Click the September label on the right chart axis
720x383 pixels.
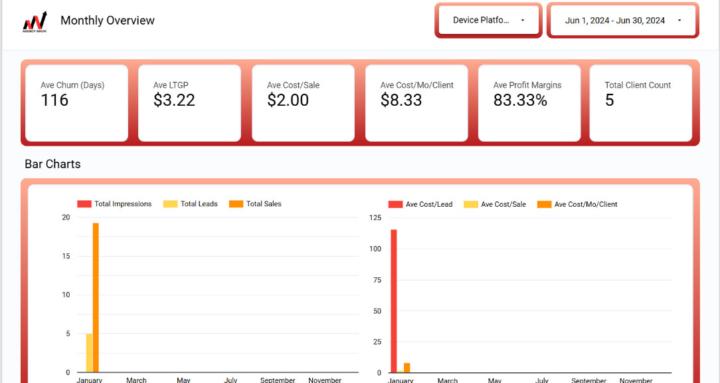[x=589, y=380]
